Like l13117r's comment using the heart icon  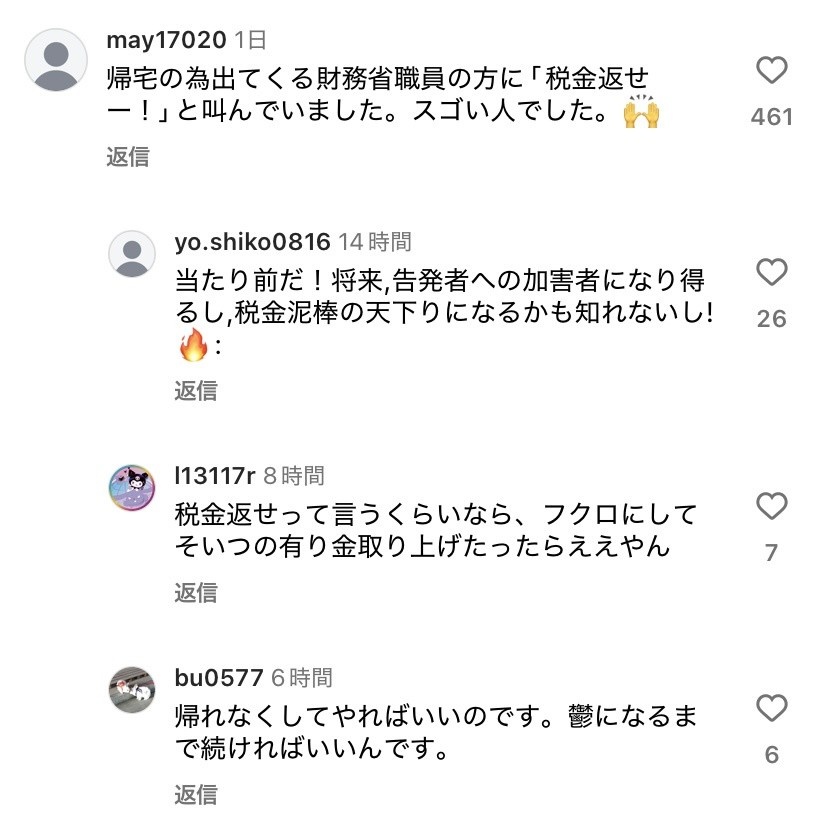tap(771, 506)
